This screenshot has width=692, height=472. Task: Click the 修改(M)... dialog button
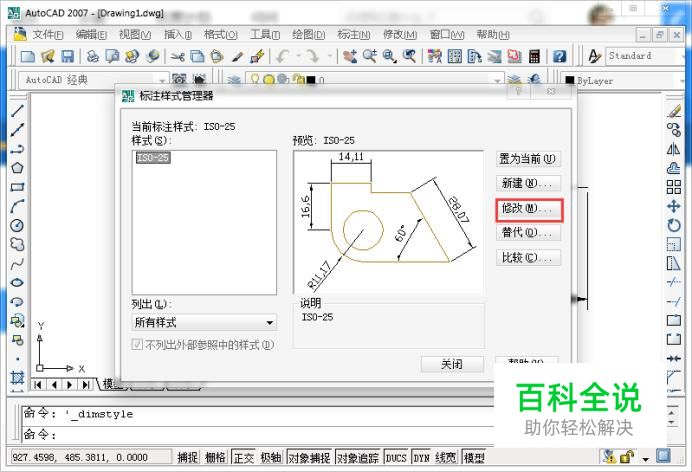click(x=528, y=209)
